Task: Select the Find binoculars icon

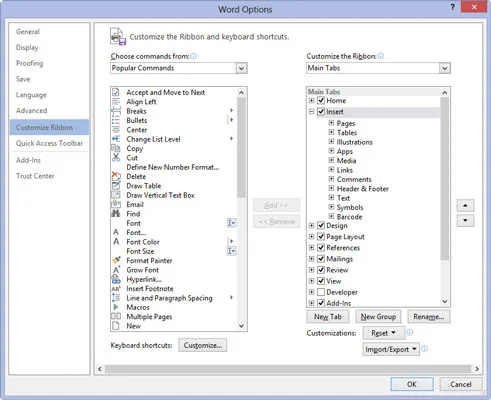Action: pos(116,214)
